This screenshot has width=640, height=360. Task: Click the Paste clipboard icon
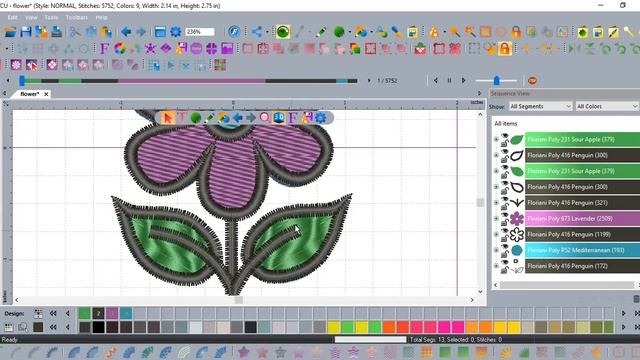click(x=106, y=32)
